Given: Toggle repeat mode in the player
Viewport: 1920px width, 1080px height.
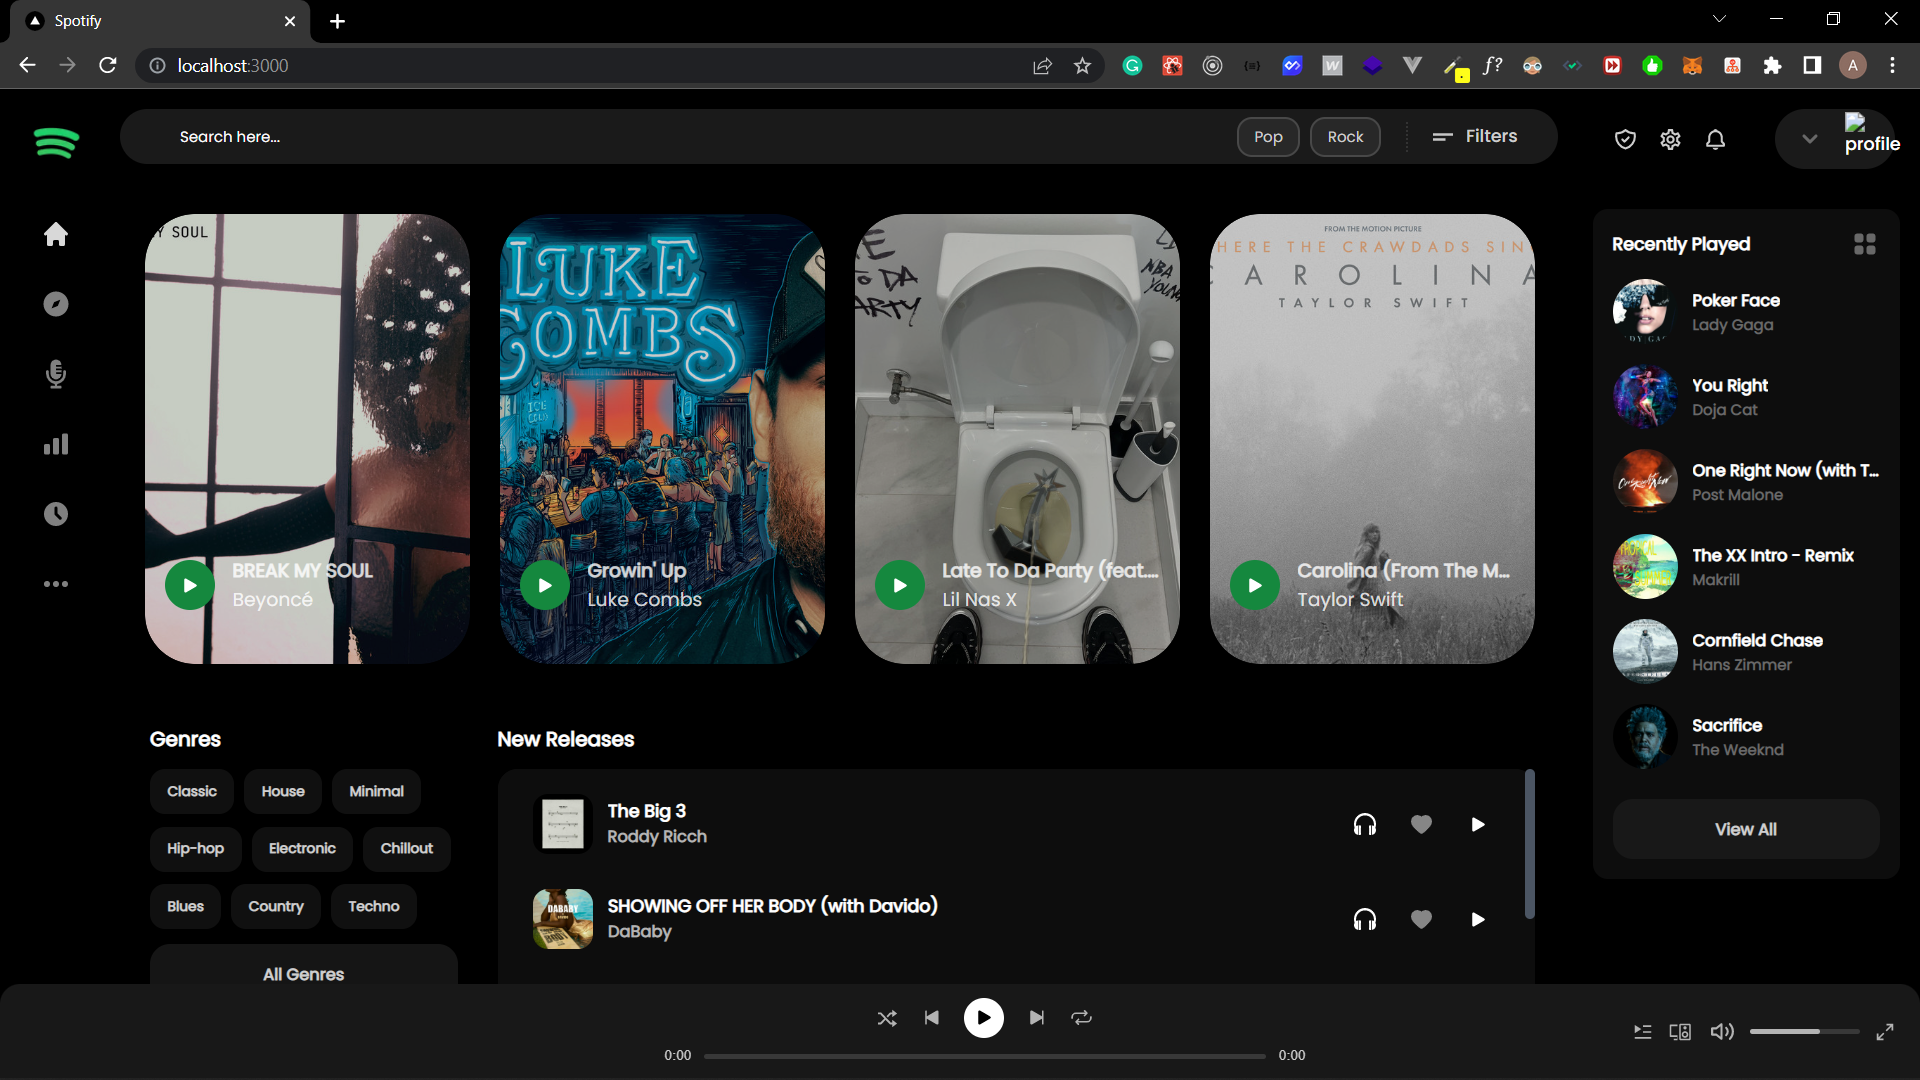Looking at the screenshot, I should coord(1081,1017).
